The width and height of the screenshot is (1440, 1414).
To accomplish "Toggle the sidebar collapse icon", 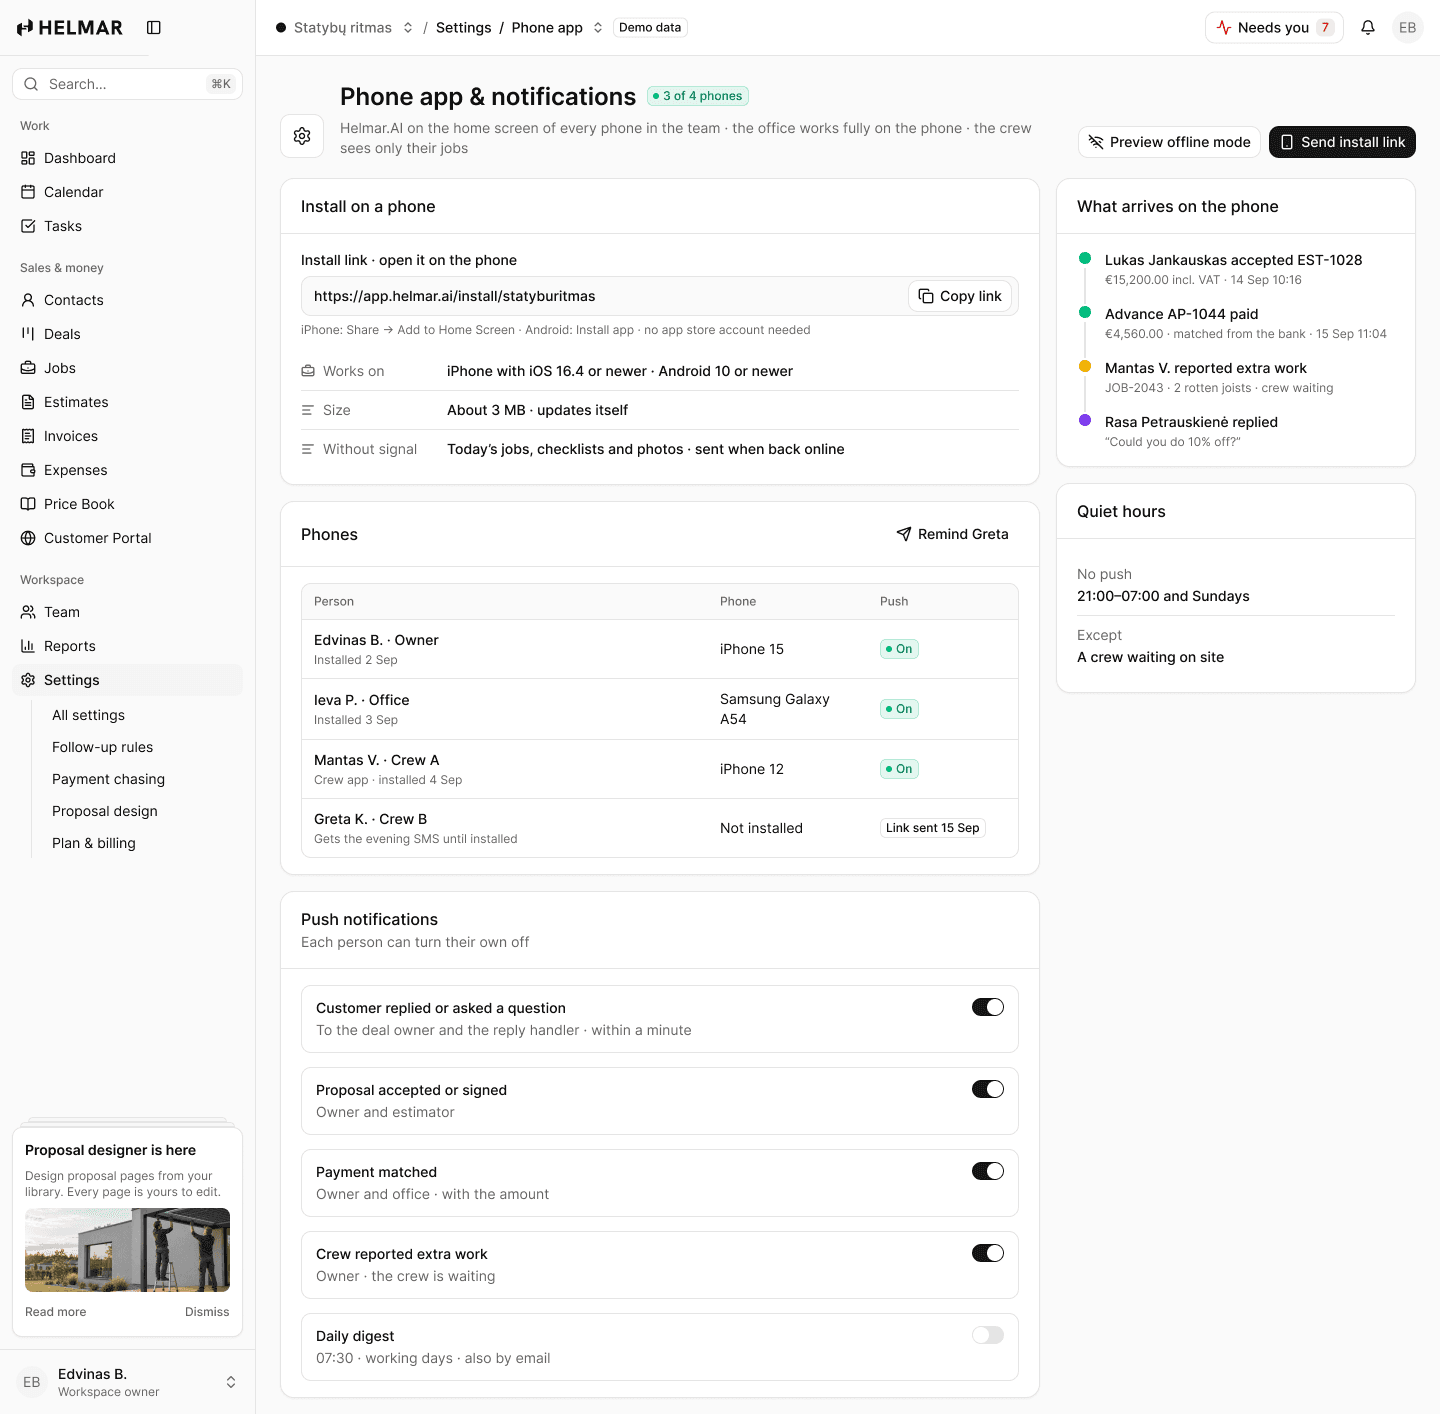I will 154,28.
